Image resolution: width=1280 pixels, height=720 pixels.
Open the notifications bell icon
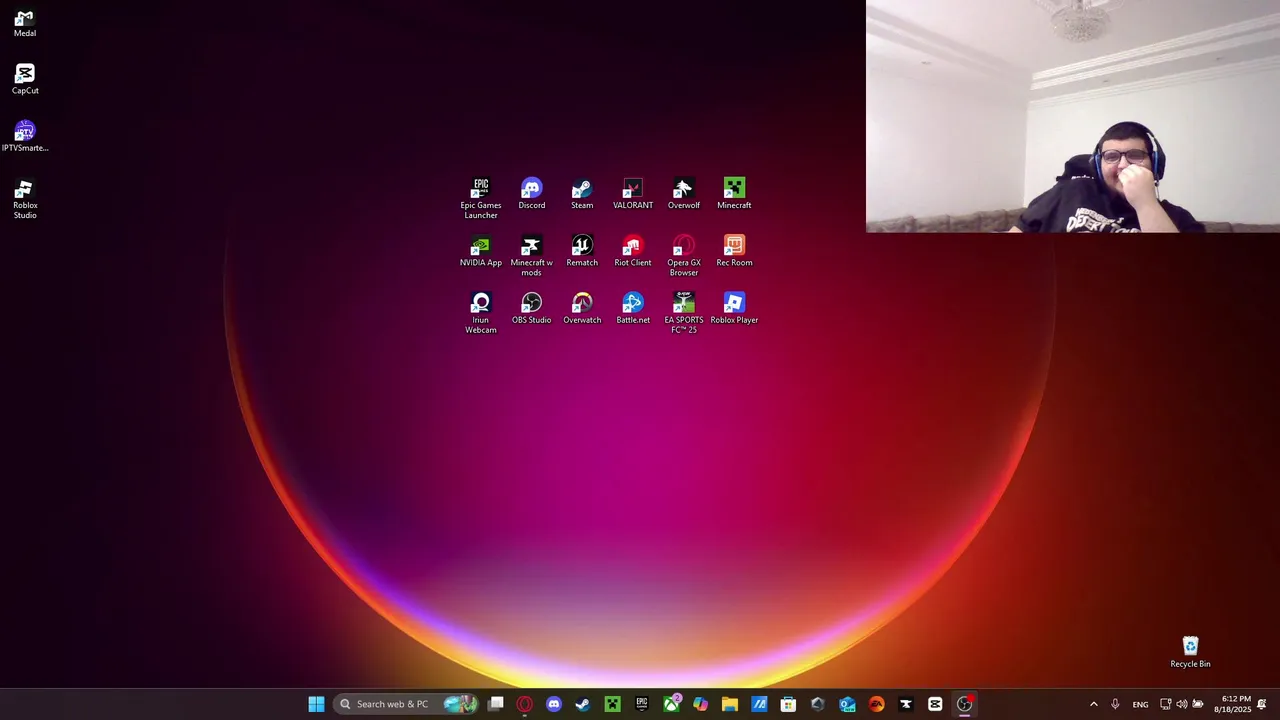(x=1262, y=704)
